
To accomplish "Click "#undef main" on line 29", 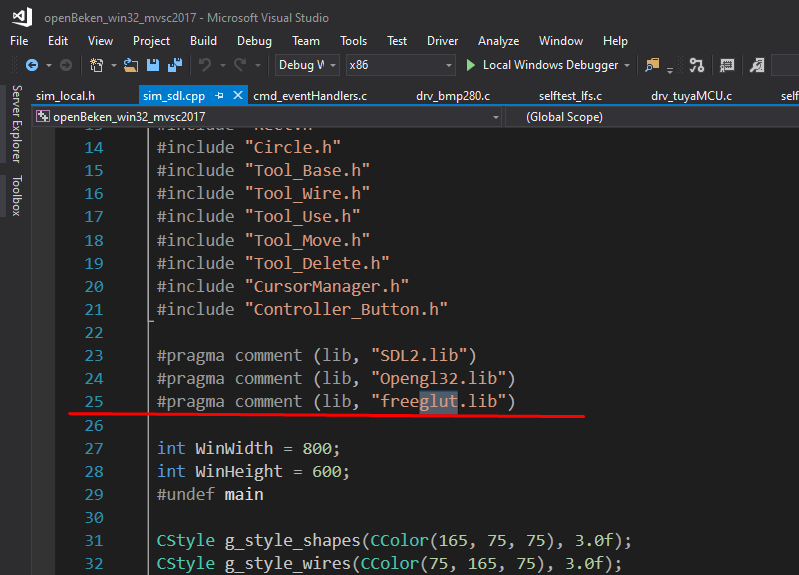I will coord(210,494).
